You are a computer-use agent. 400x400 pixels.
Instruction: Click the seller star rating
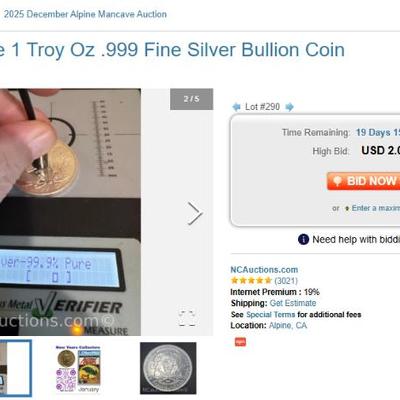click(x=251, y=280)
